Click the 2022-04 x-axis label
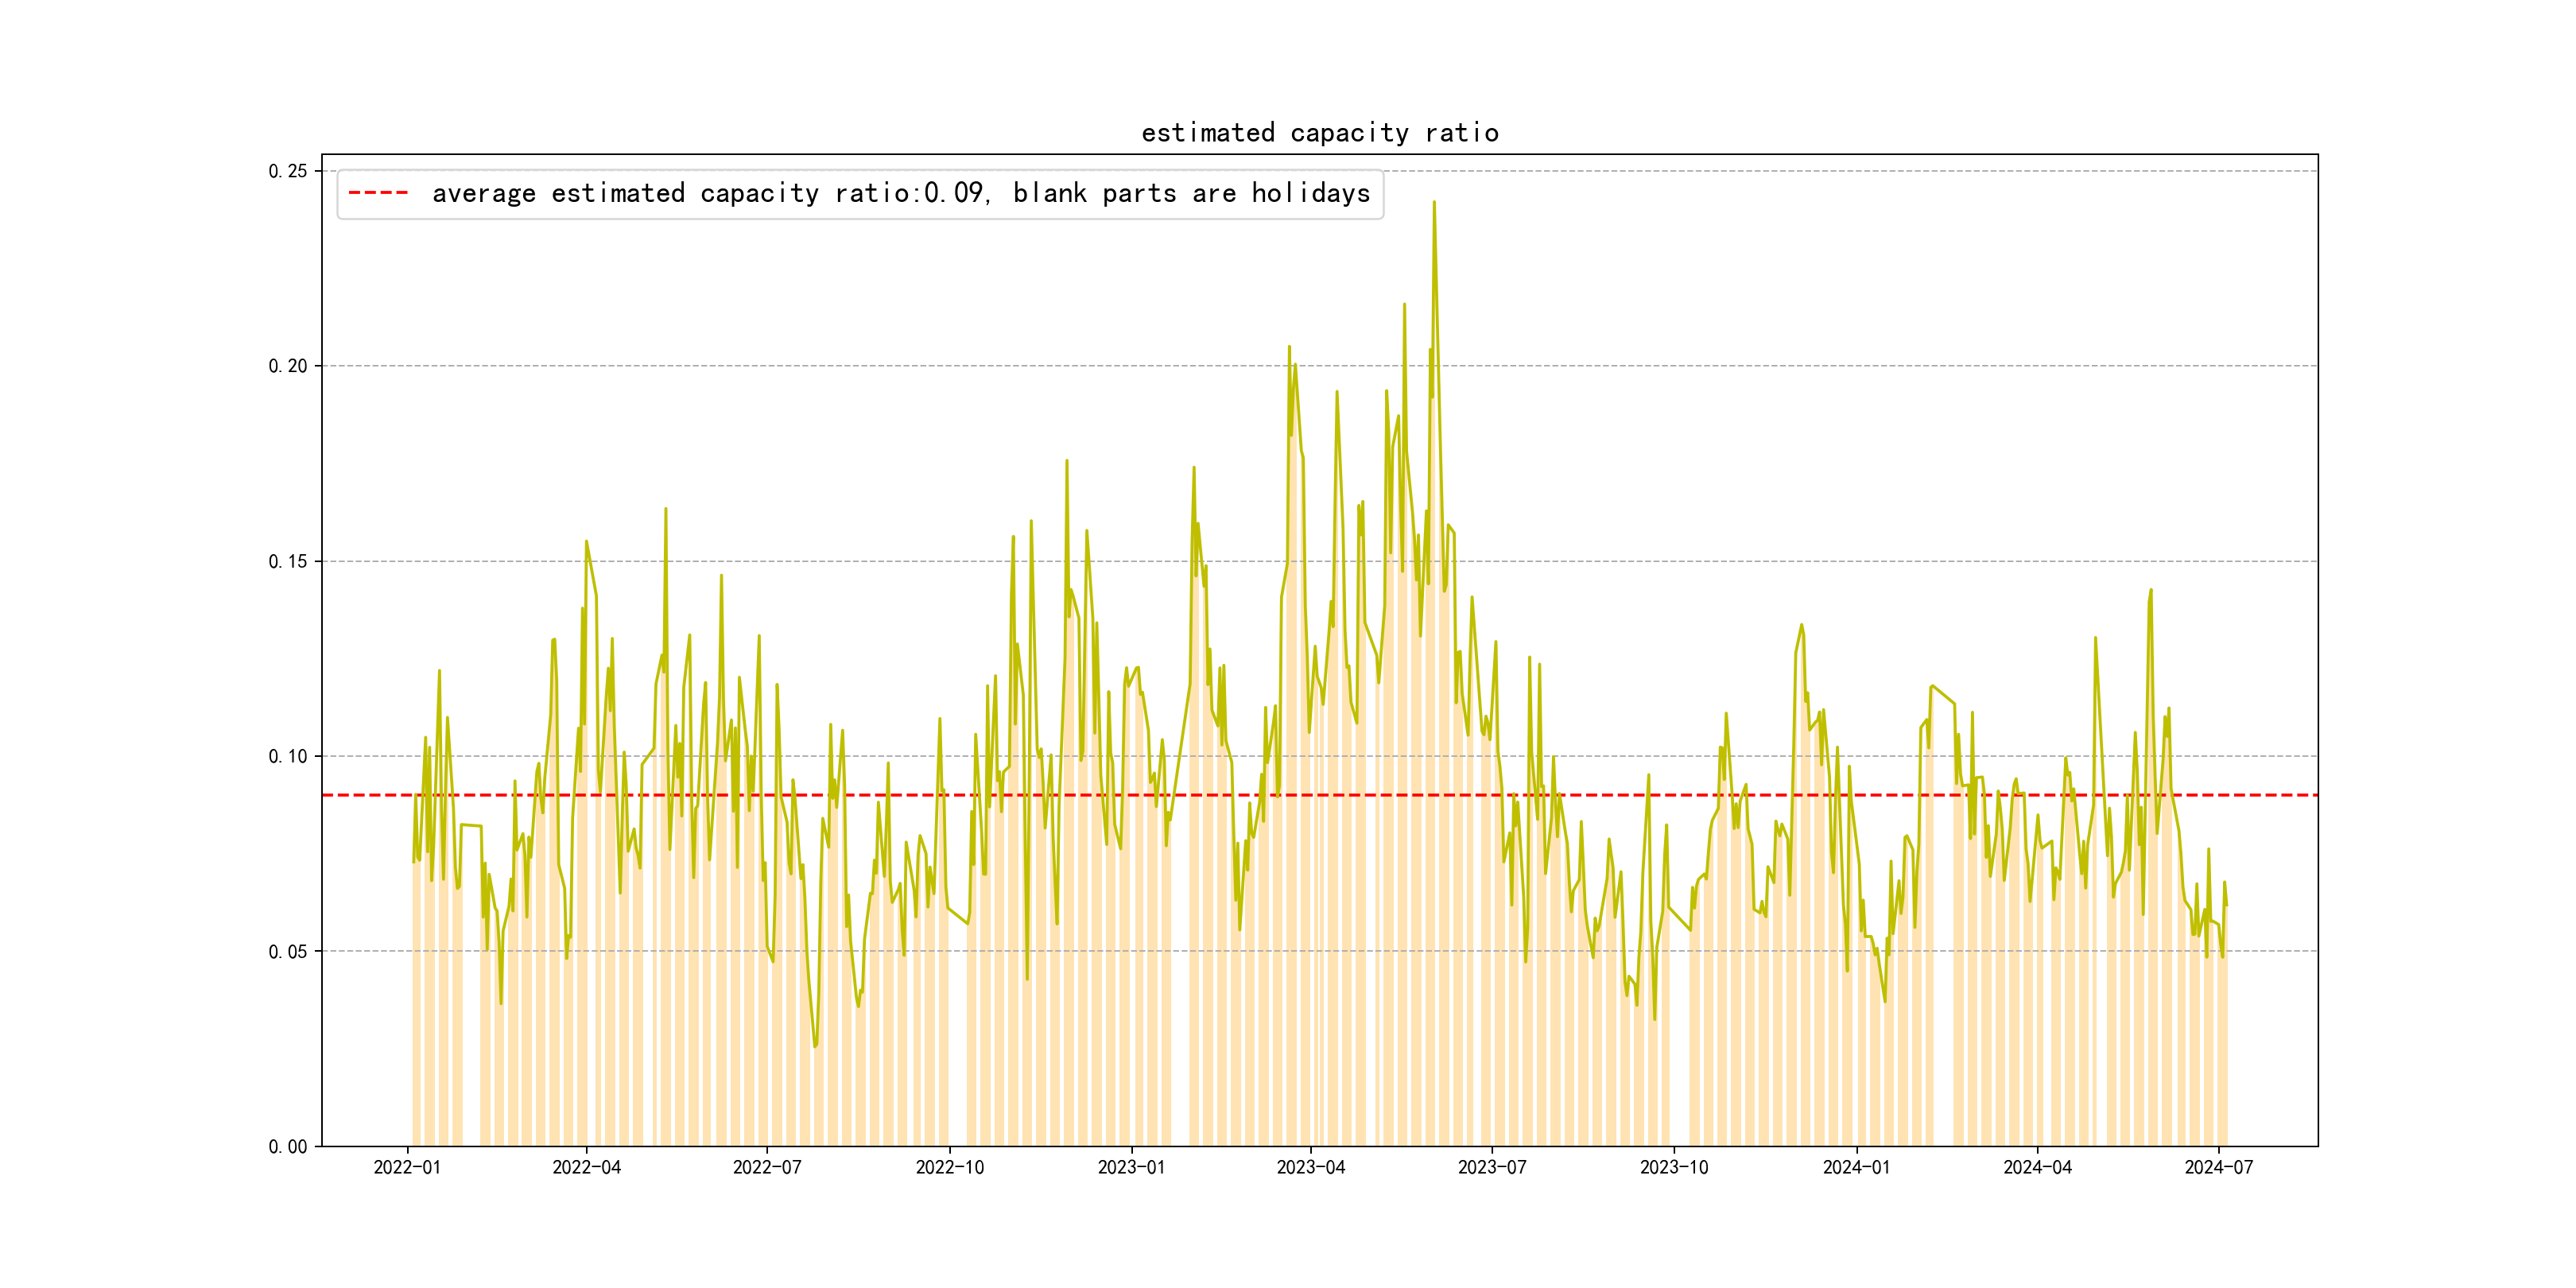The width and height of the screenshot is (2576, 1288). click(x=586, y=1167)
